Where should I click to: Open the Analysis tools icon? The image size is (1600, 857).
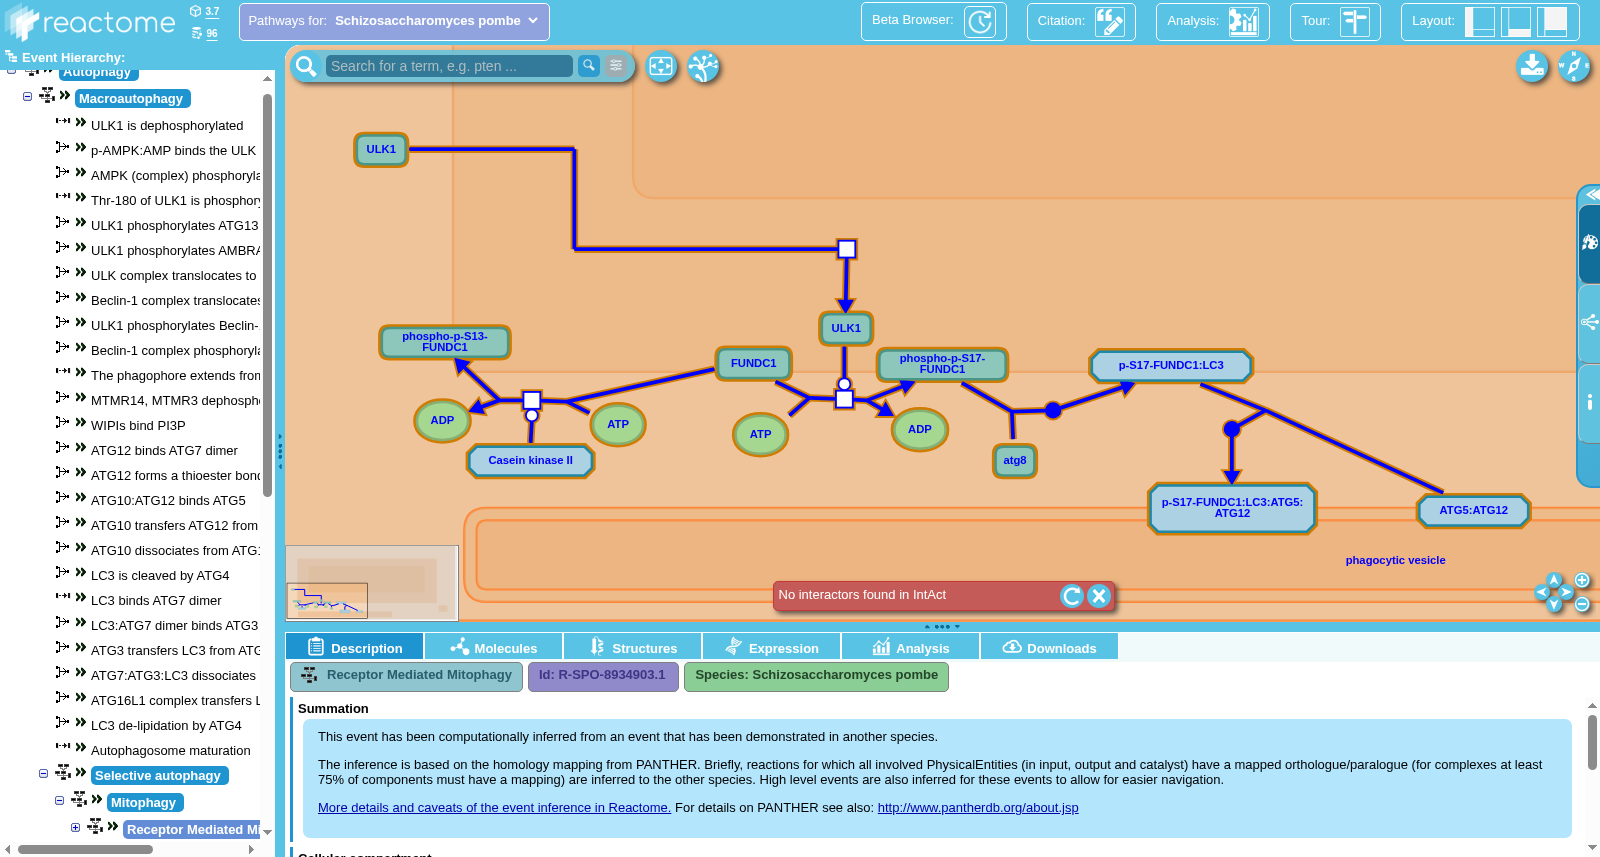[x=1244, y=21]
